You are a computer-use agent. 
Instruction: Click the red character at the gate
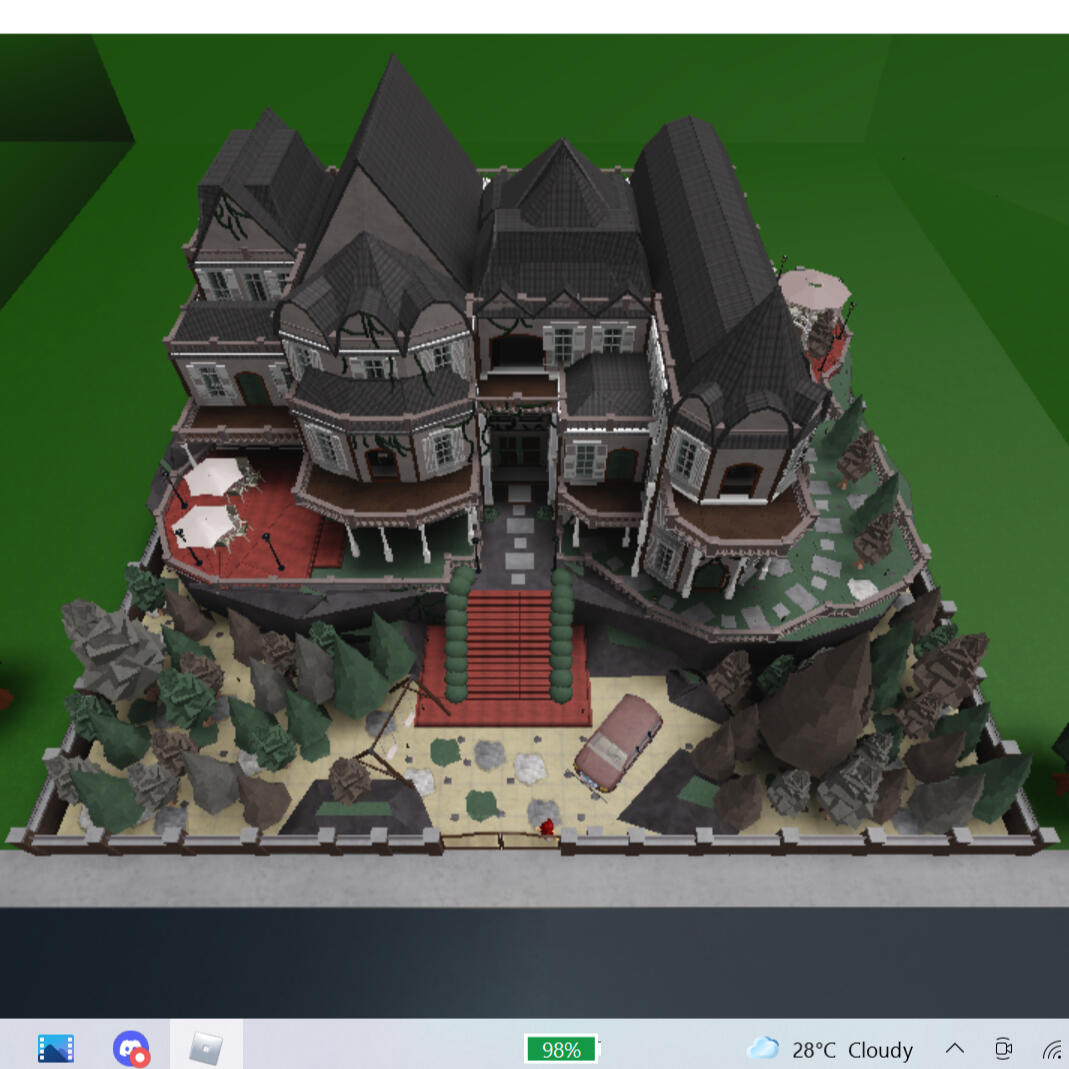[x=547, y=828]
